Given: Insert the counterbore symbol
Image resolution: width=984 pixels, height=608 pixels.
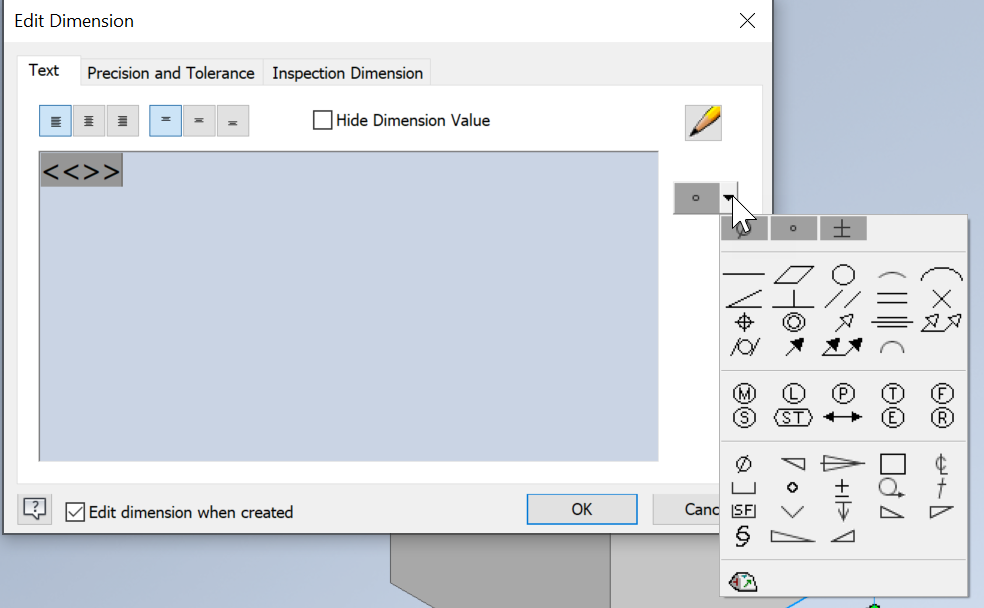Looking at the screenshot, I should pos(744,487).
